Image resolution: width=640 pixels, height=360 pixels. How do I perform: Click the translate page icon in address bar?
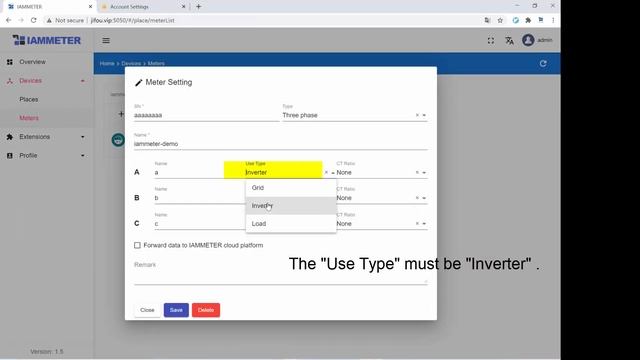[487, 20]
